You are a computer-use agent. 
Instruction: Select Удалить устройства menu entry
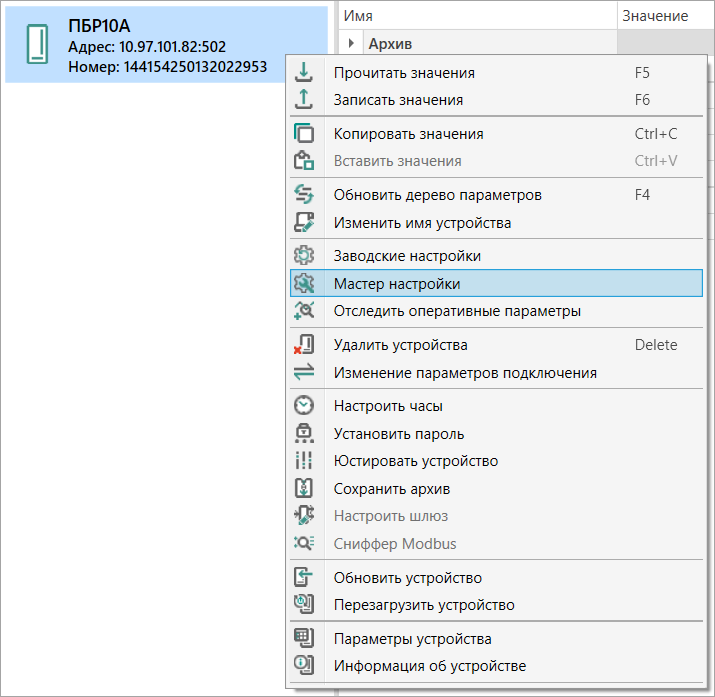496,345
